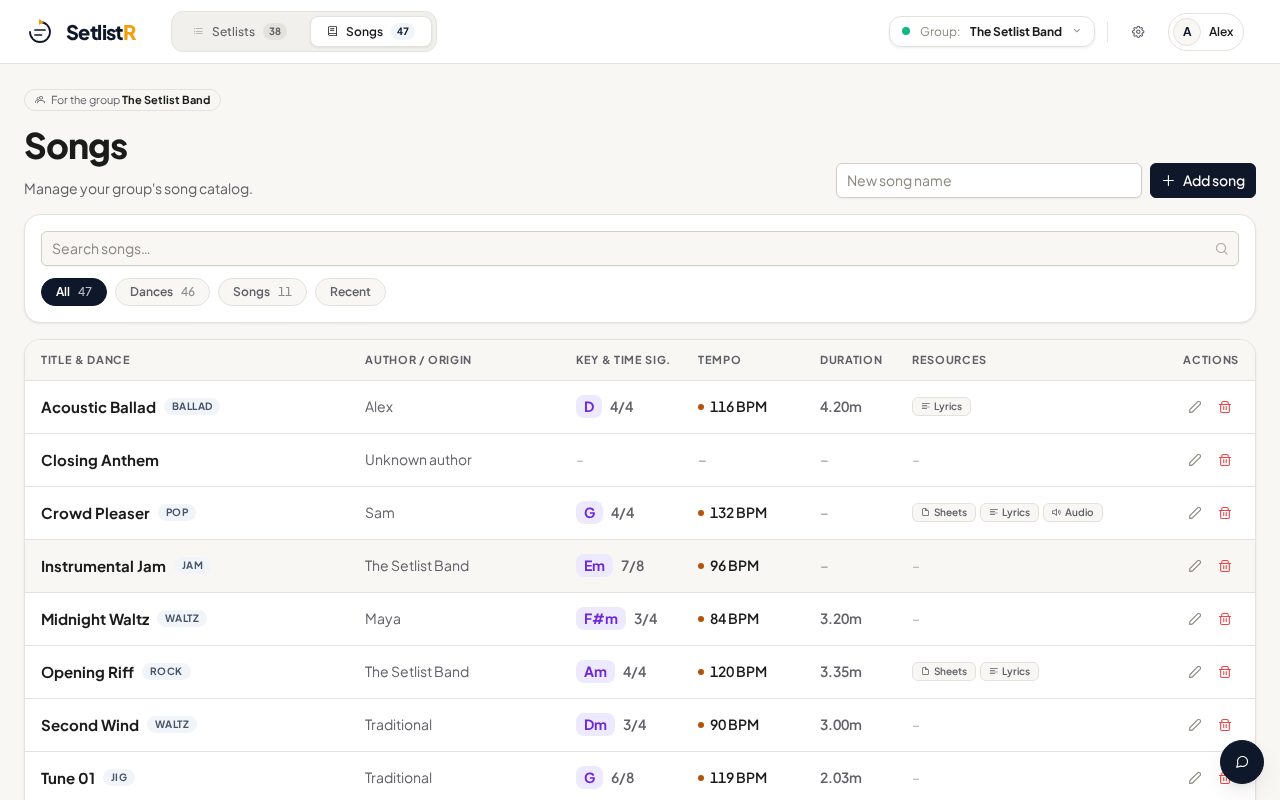Click the F#m key badge
Viewport: 1280px width, 800px height.
point(601,619)
